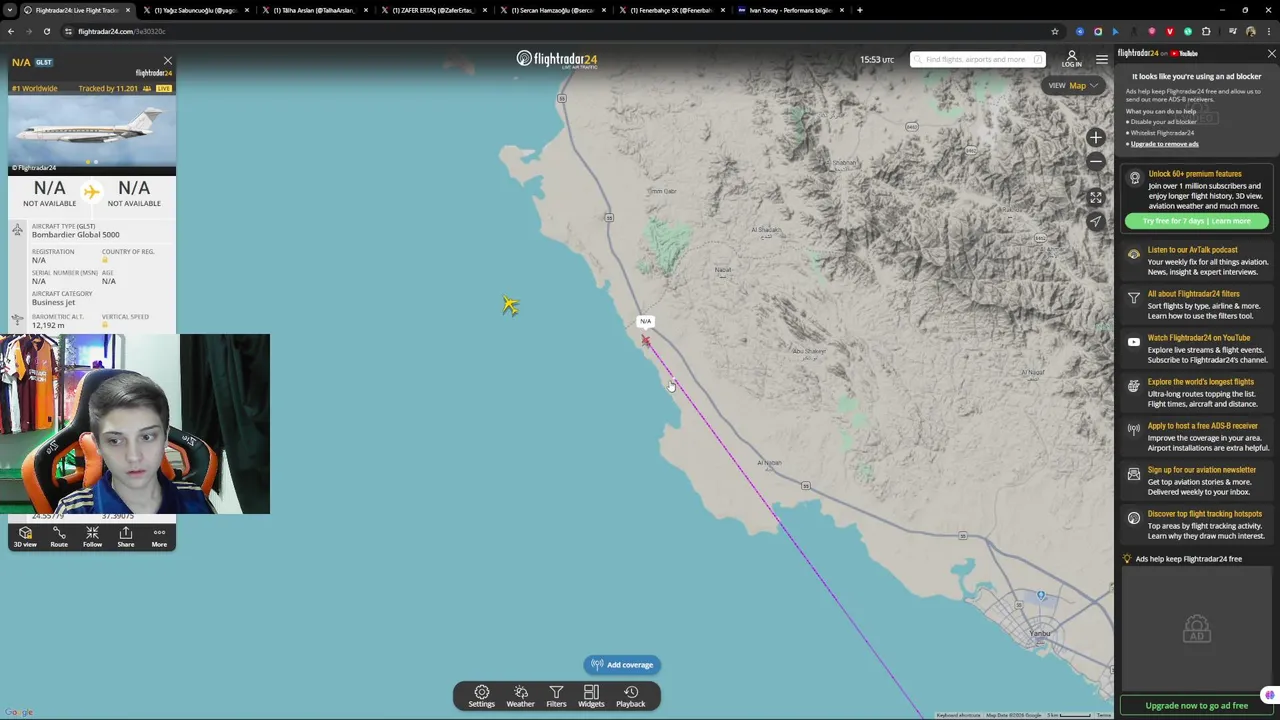Open the browser profile avatar

[1250, 31]
